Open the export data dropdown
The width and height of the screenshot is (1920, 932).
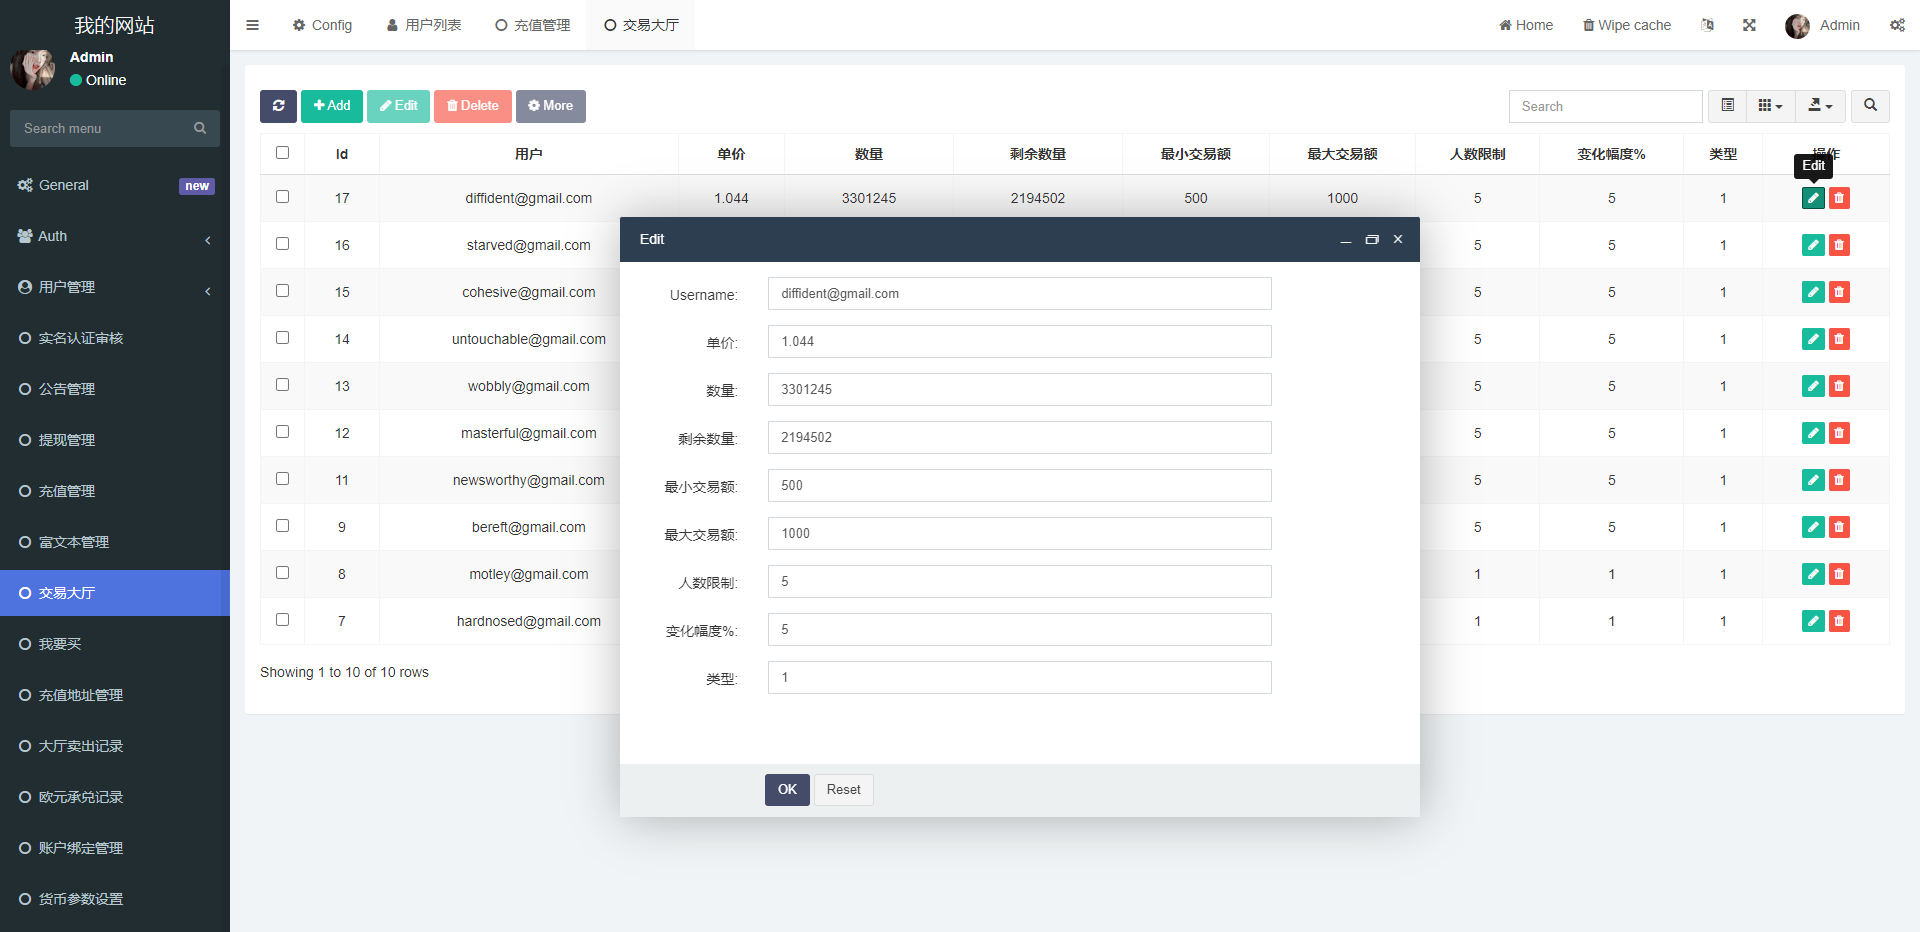[1820, 106]
